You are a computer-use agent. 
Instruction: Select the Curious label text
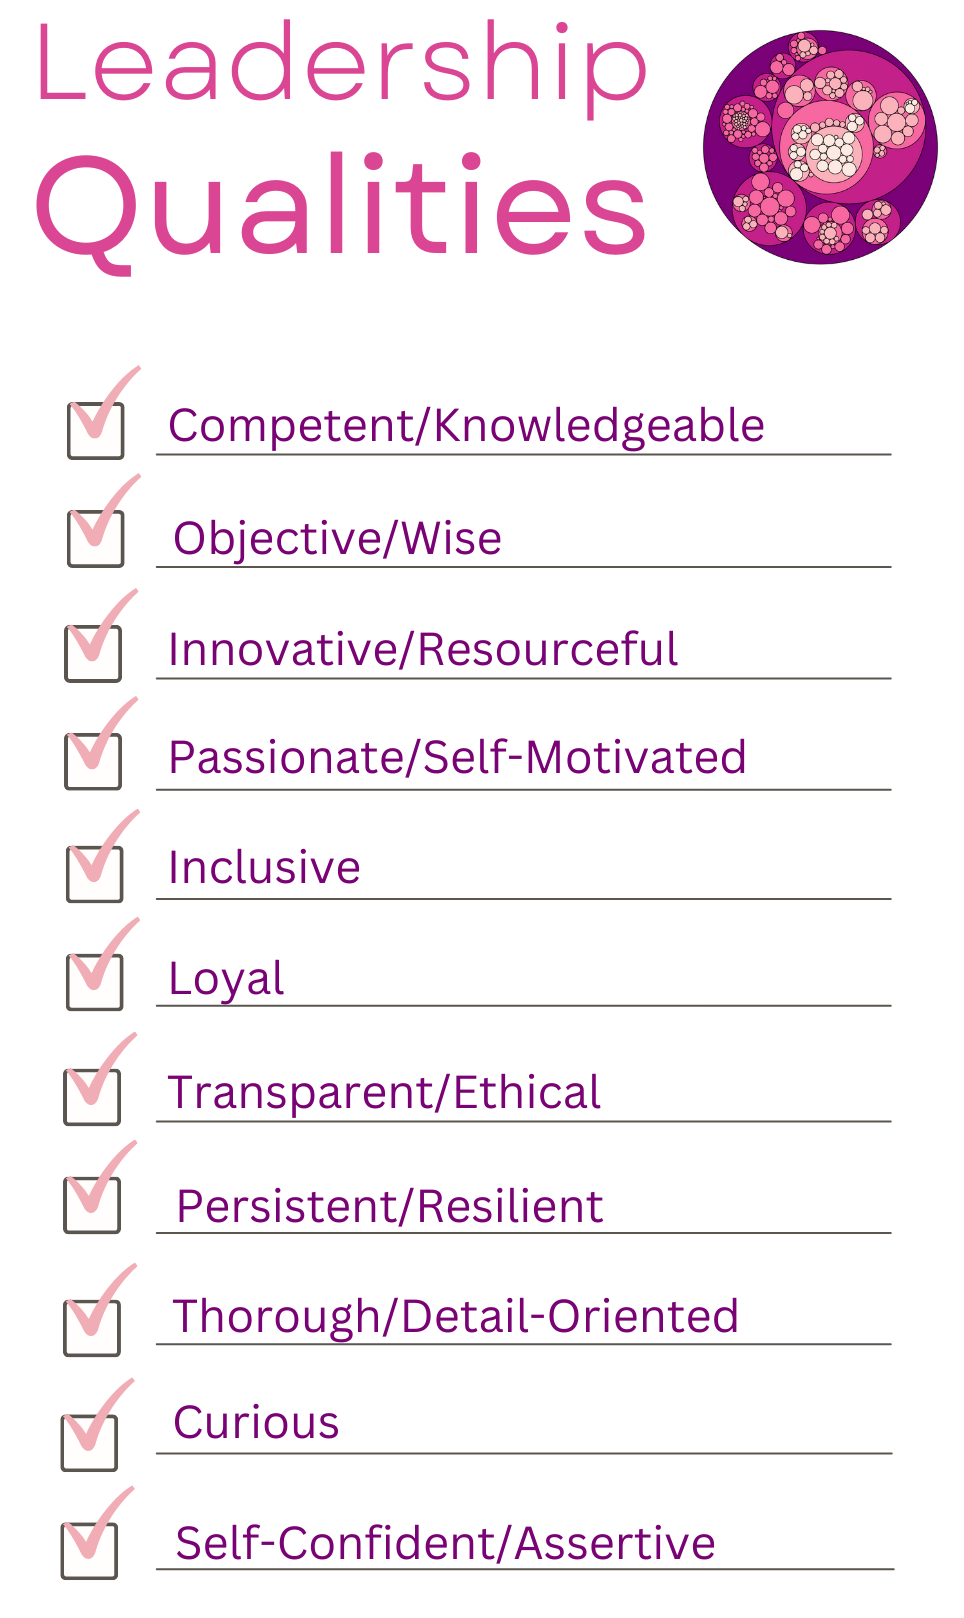256,1423
